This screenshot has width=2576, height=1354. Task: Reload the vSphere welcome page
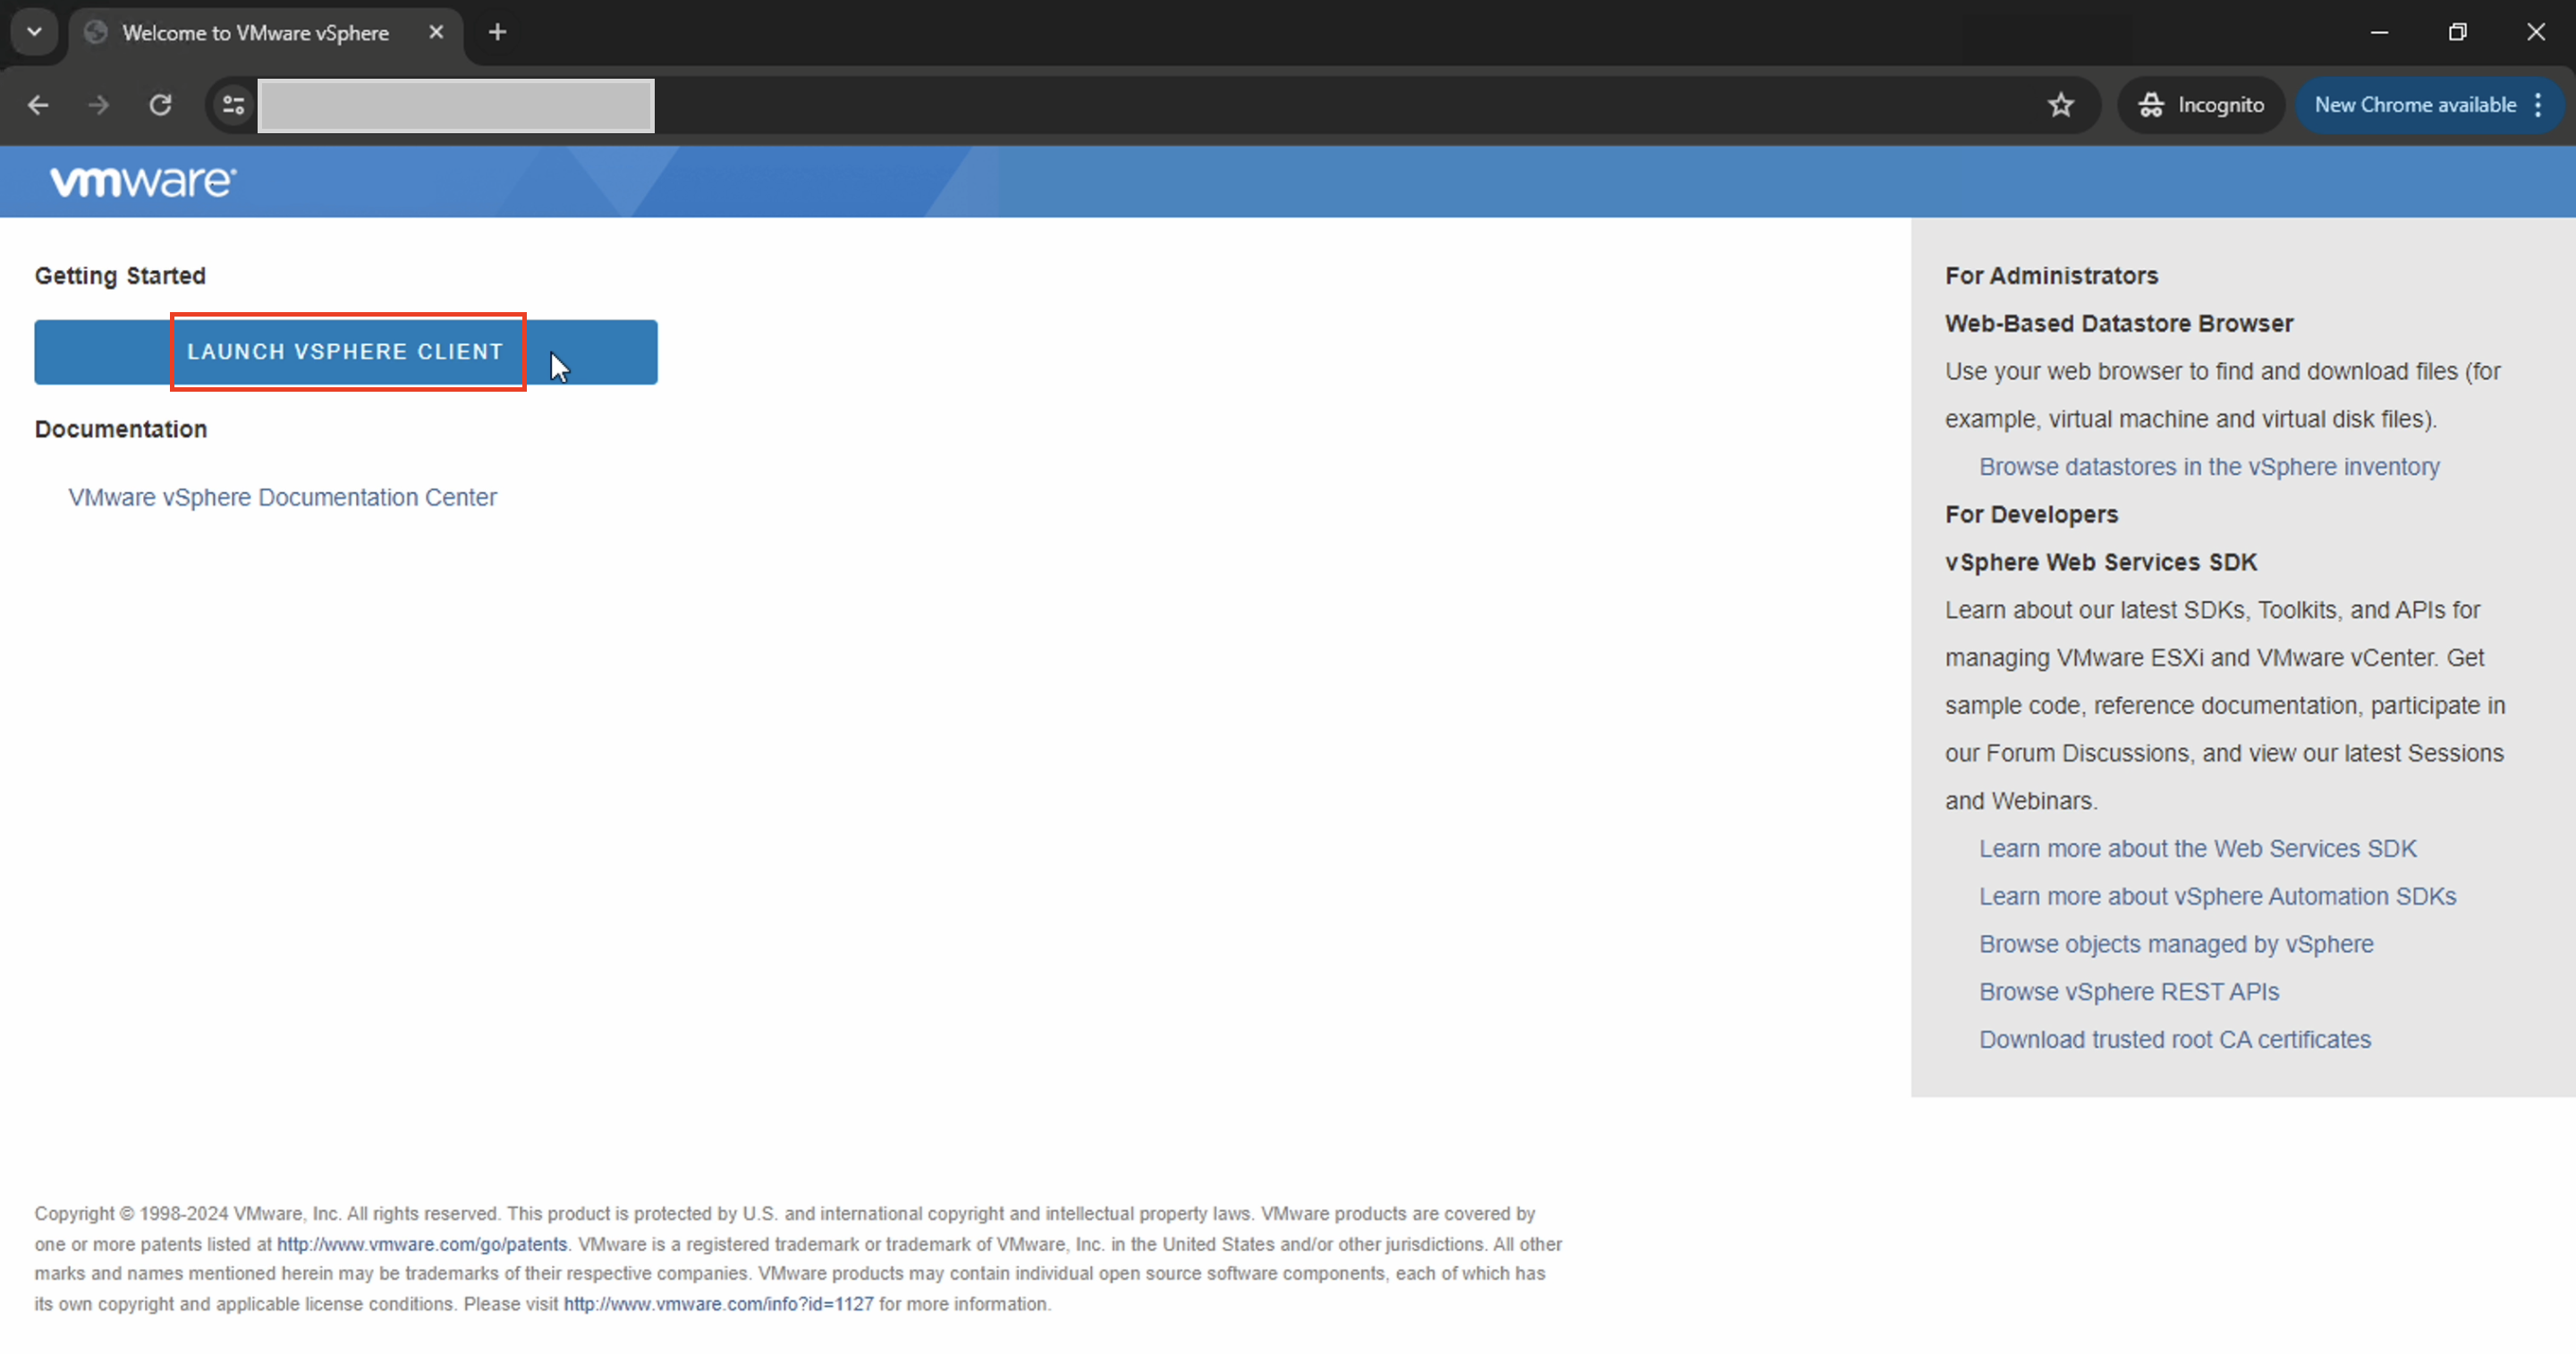click(x=160, y=105)
